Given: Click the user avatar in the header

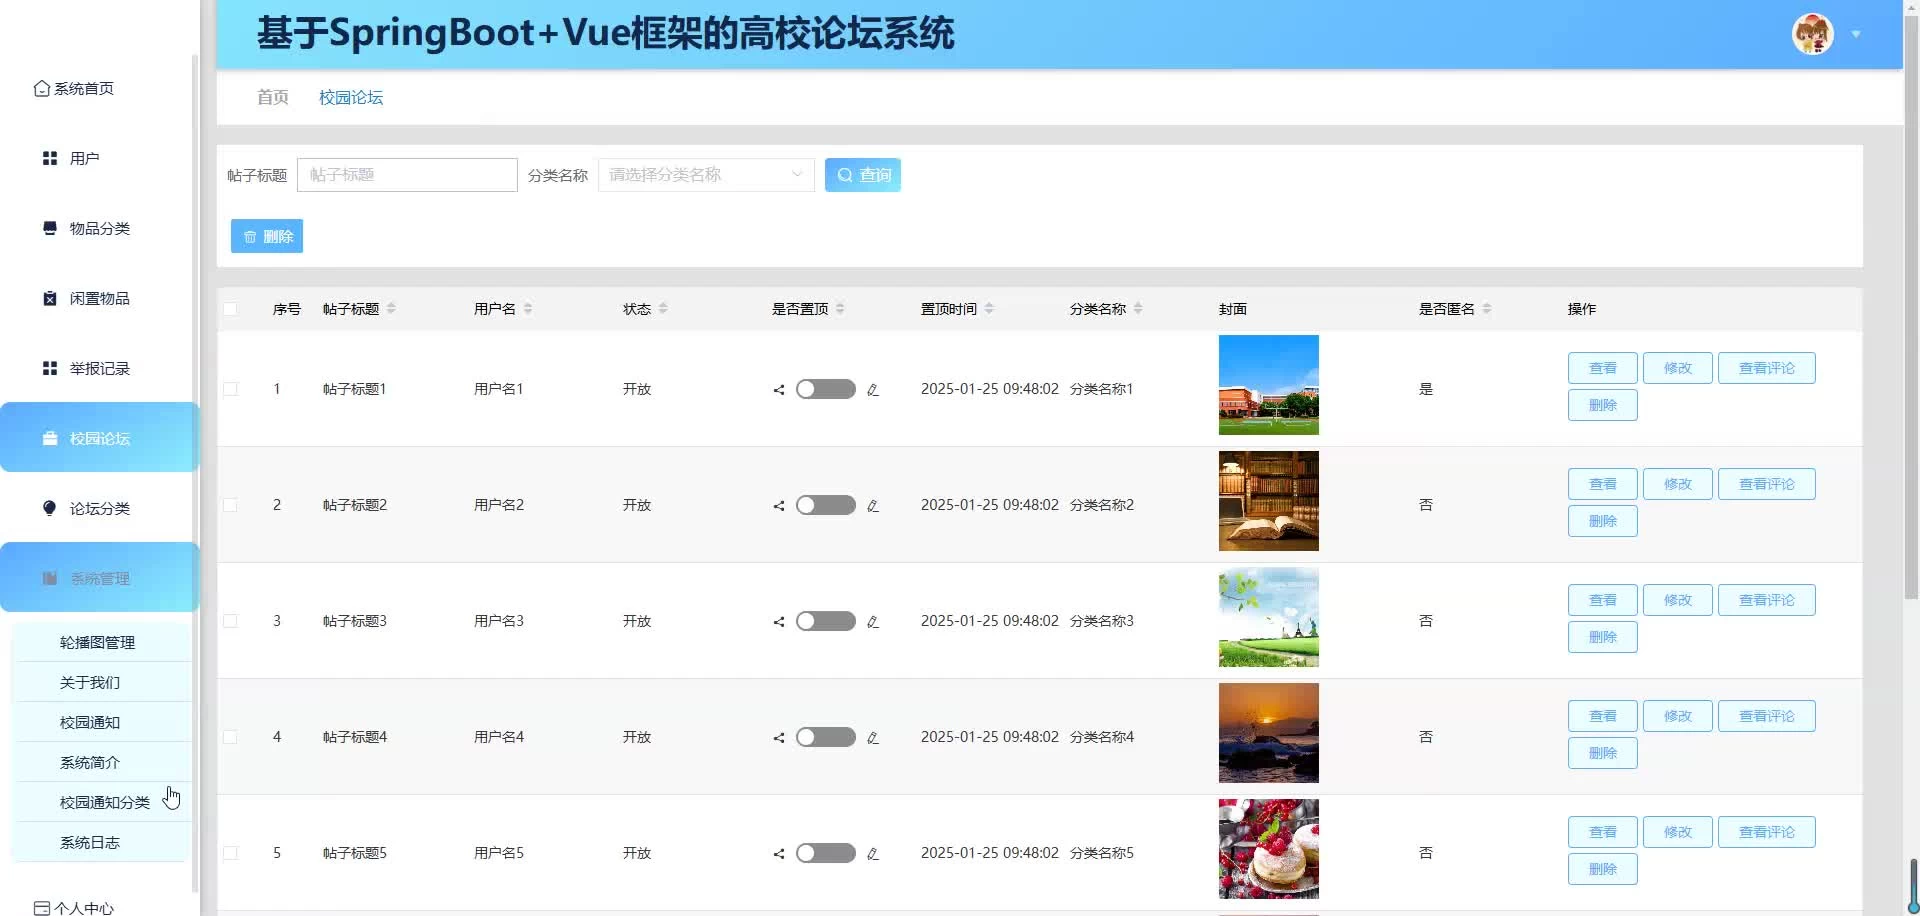Looking at the screenshot, I should coord(1812,34).
